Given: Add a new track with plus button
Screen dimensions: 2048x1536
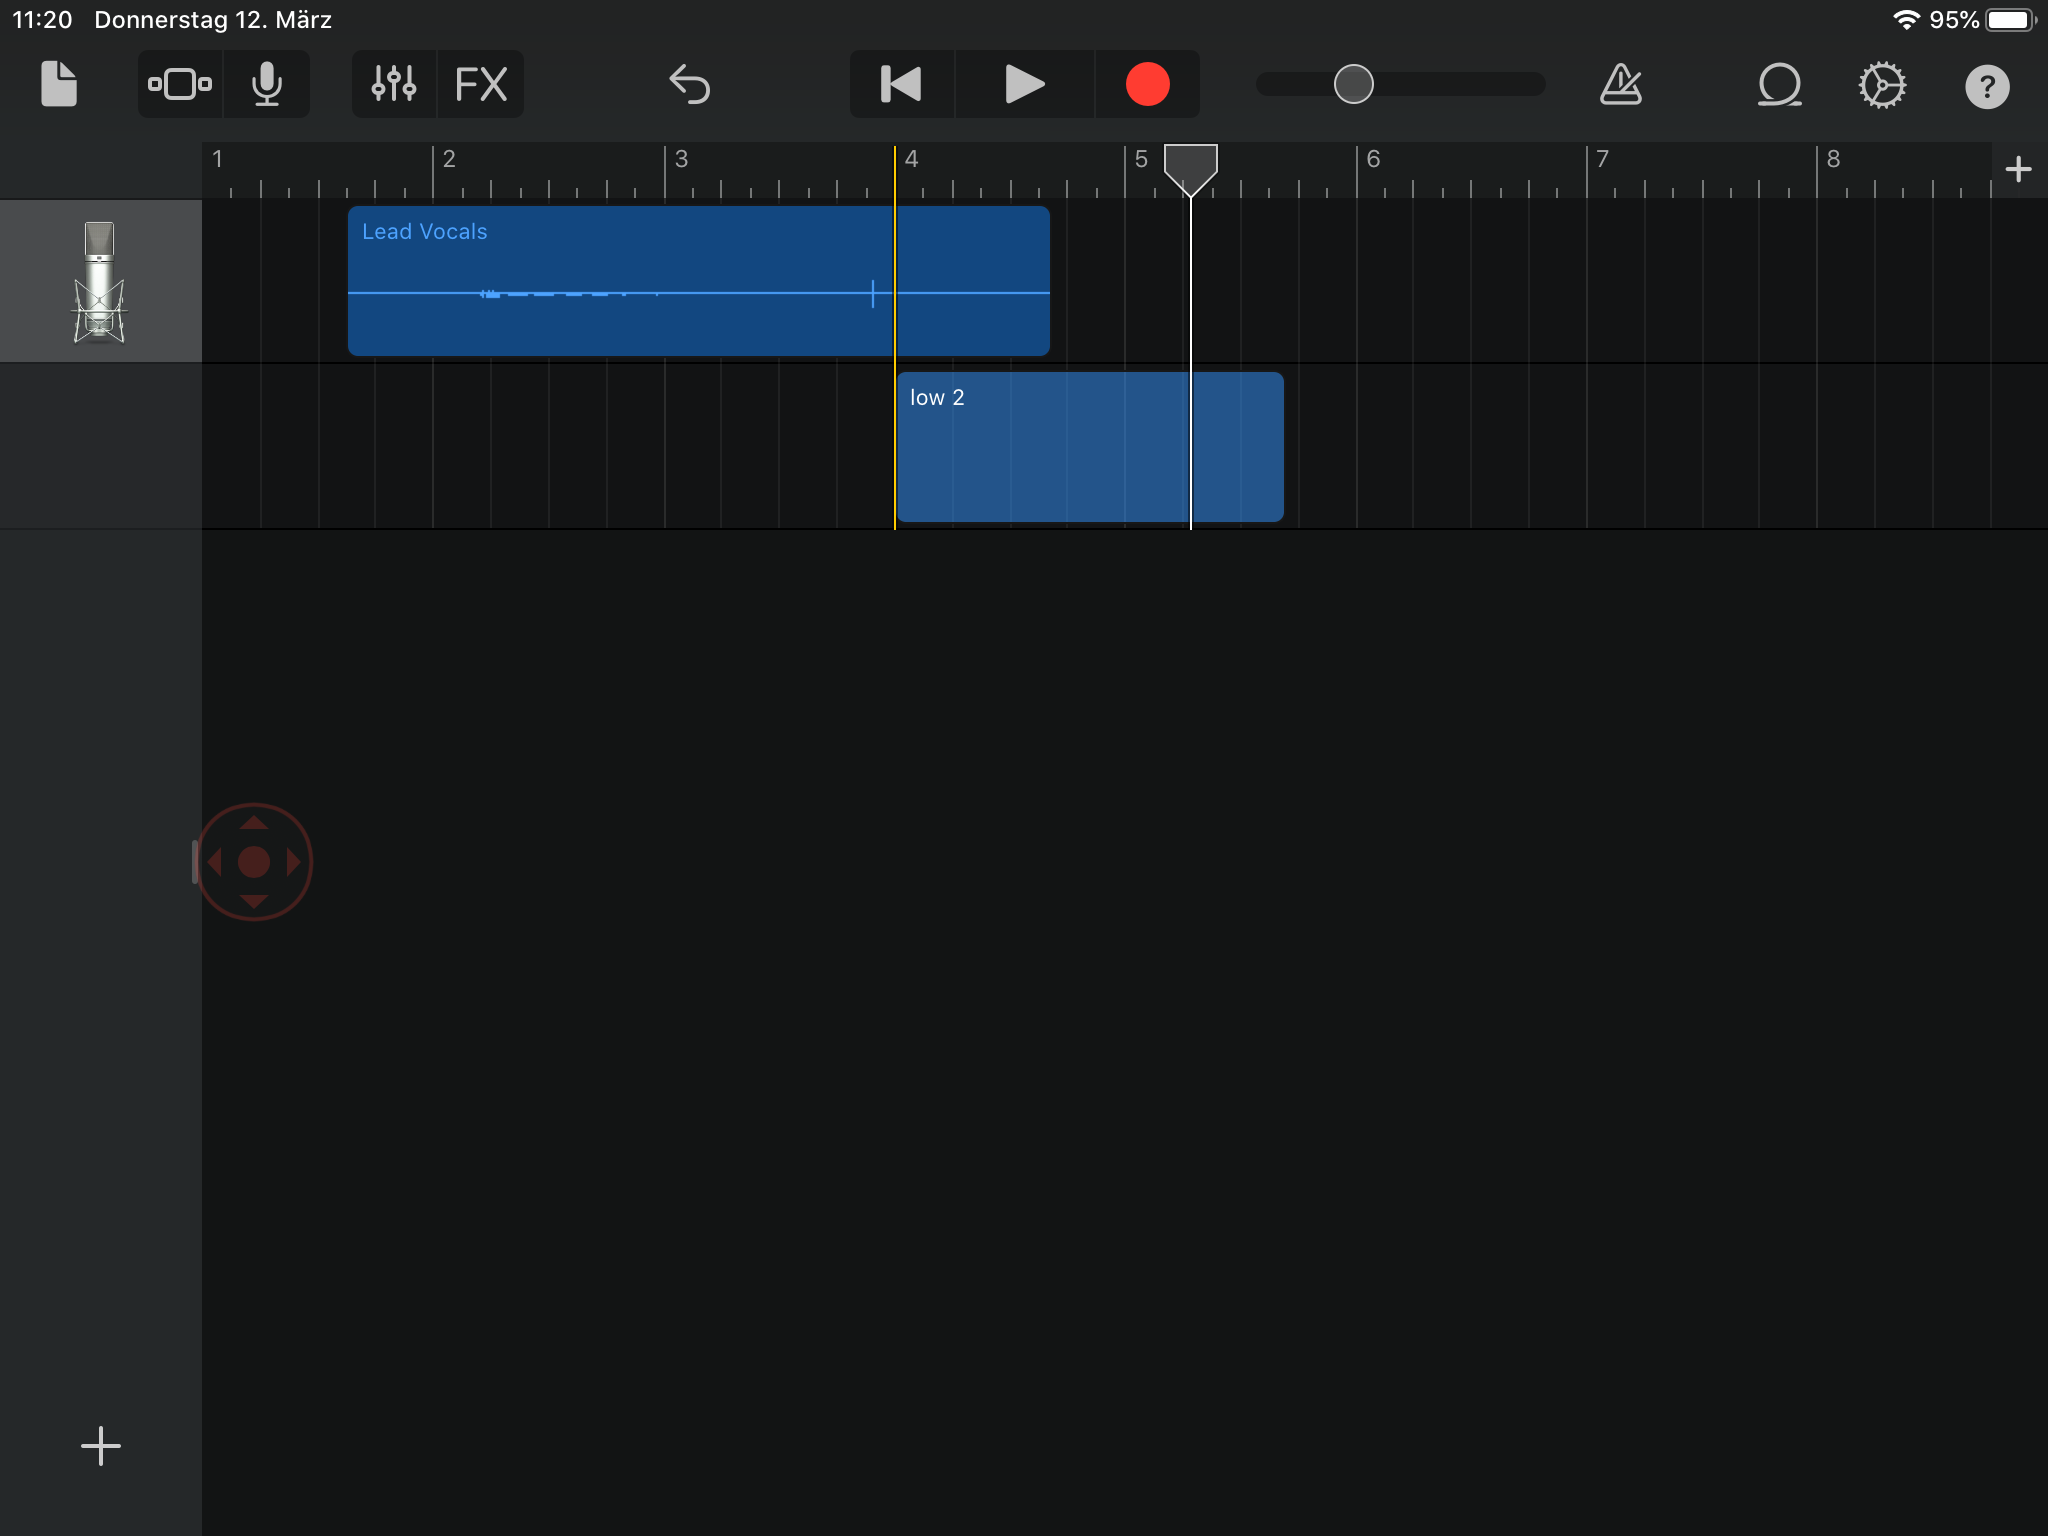Looking at the screenshot, I should 101,1446.
